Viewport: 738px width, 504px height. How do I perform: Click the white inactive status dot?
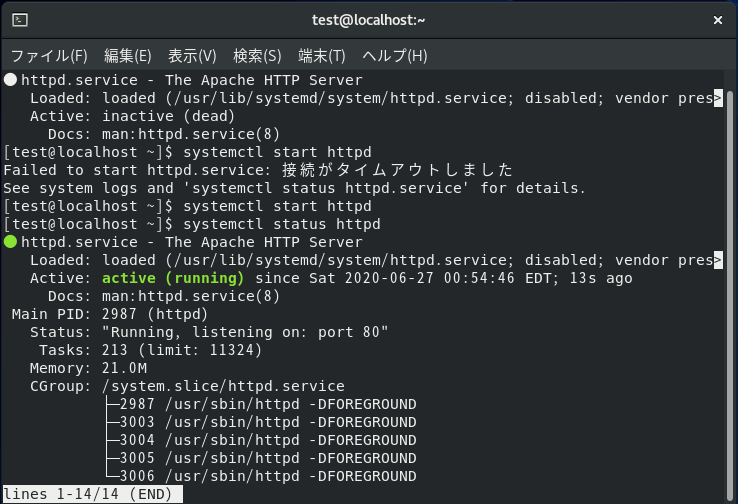coord(10,80)
